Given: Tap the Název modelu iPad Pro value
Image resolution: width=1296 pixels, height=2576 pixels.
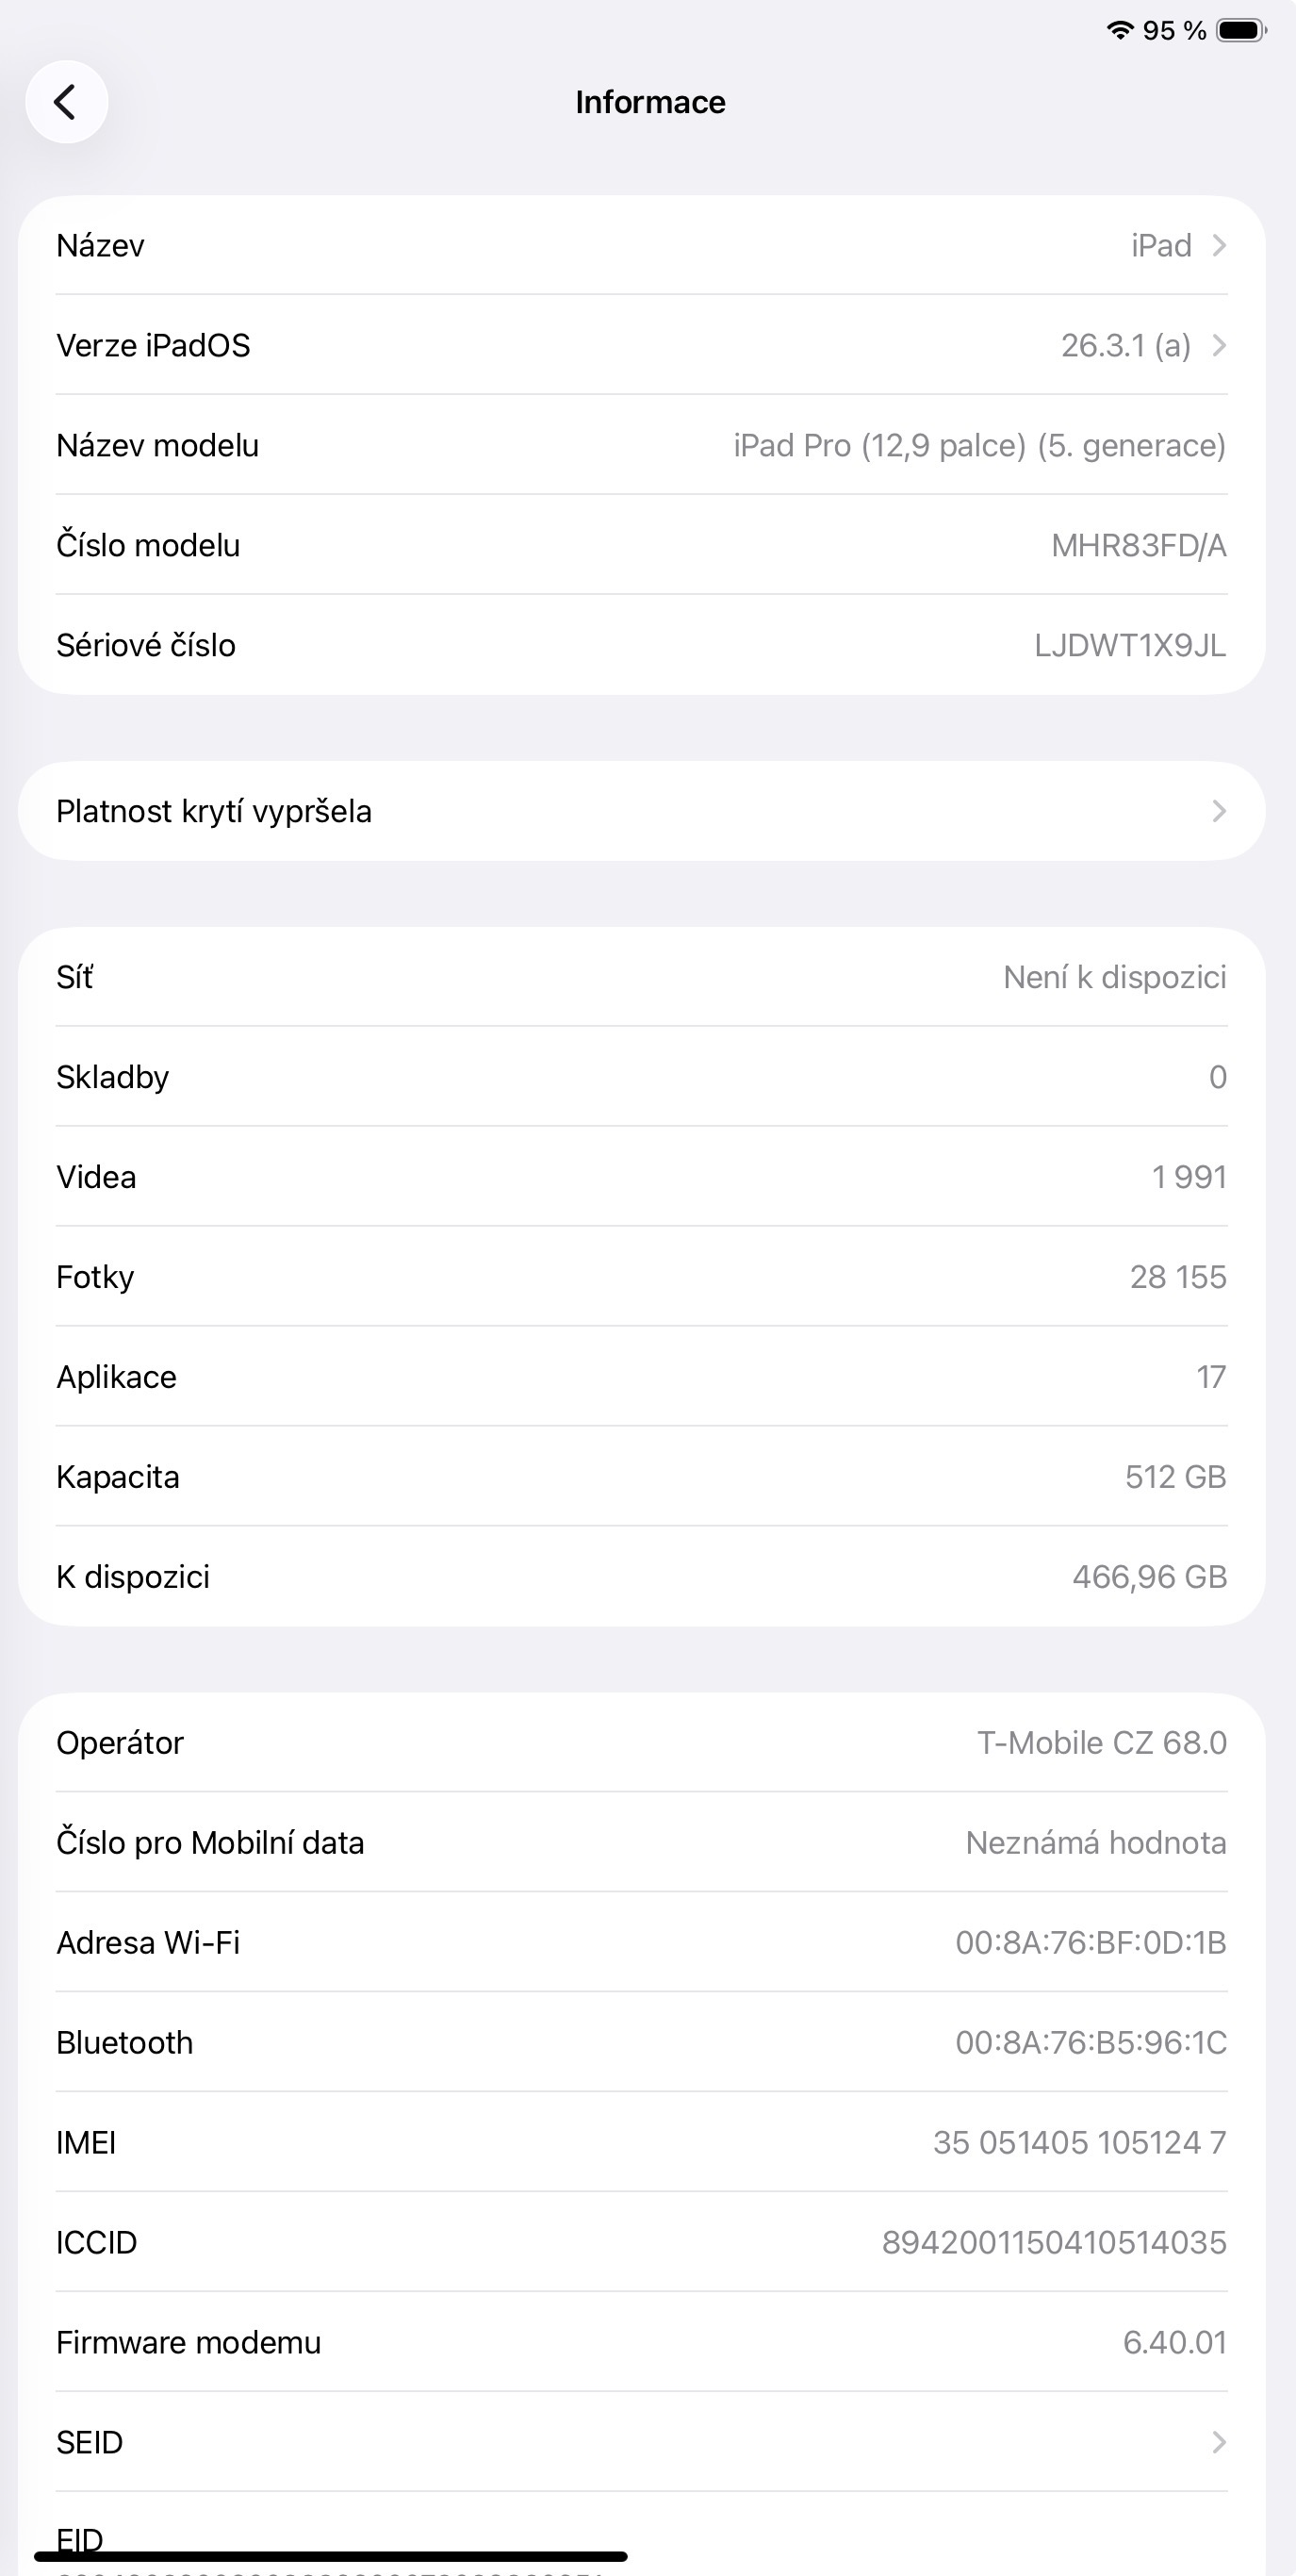Looking at the screenshot, I should pyautogui.click(x=979, y=445).
